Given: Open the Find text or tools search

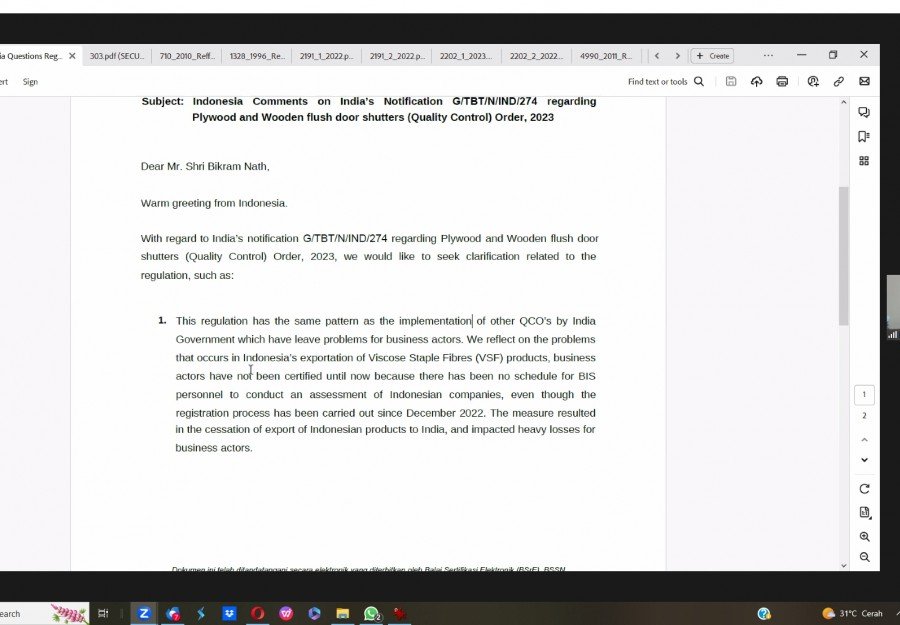Looking at the screenshot, I should pos(666,81).
